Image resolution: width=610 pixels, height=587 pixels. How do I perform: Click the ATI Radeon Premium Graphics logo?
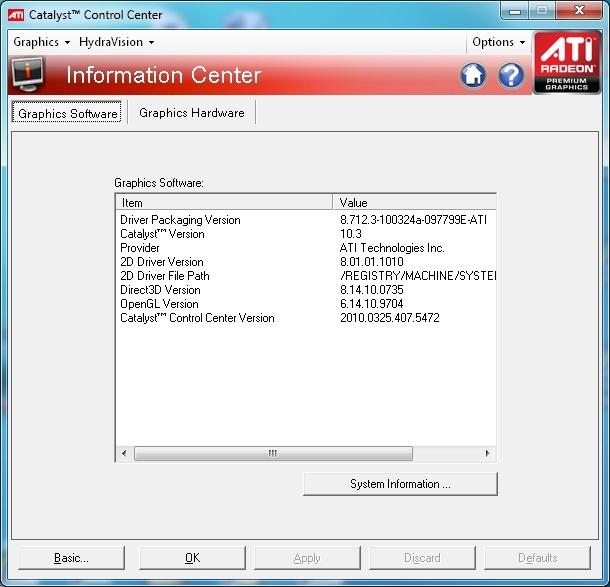566,63
